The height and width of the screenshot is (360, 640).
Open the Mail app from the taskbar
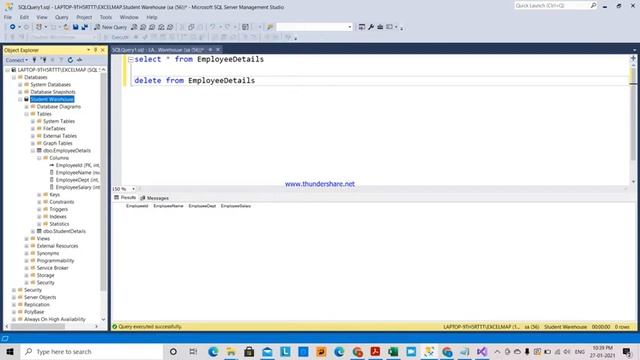tap(267, 351)
